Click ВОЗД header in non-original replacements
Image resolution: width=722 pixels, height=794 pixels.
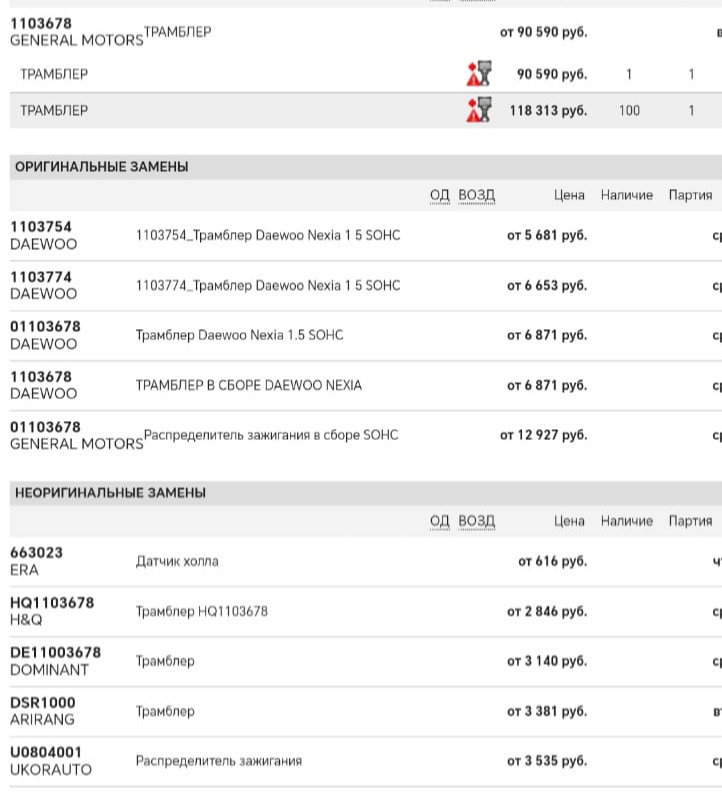click(x=477, y=521)
